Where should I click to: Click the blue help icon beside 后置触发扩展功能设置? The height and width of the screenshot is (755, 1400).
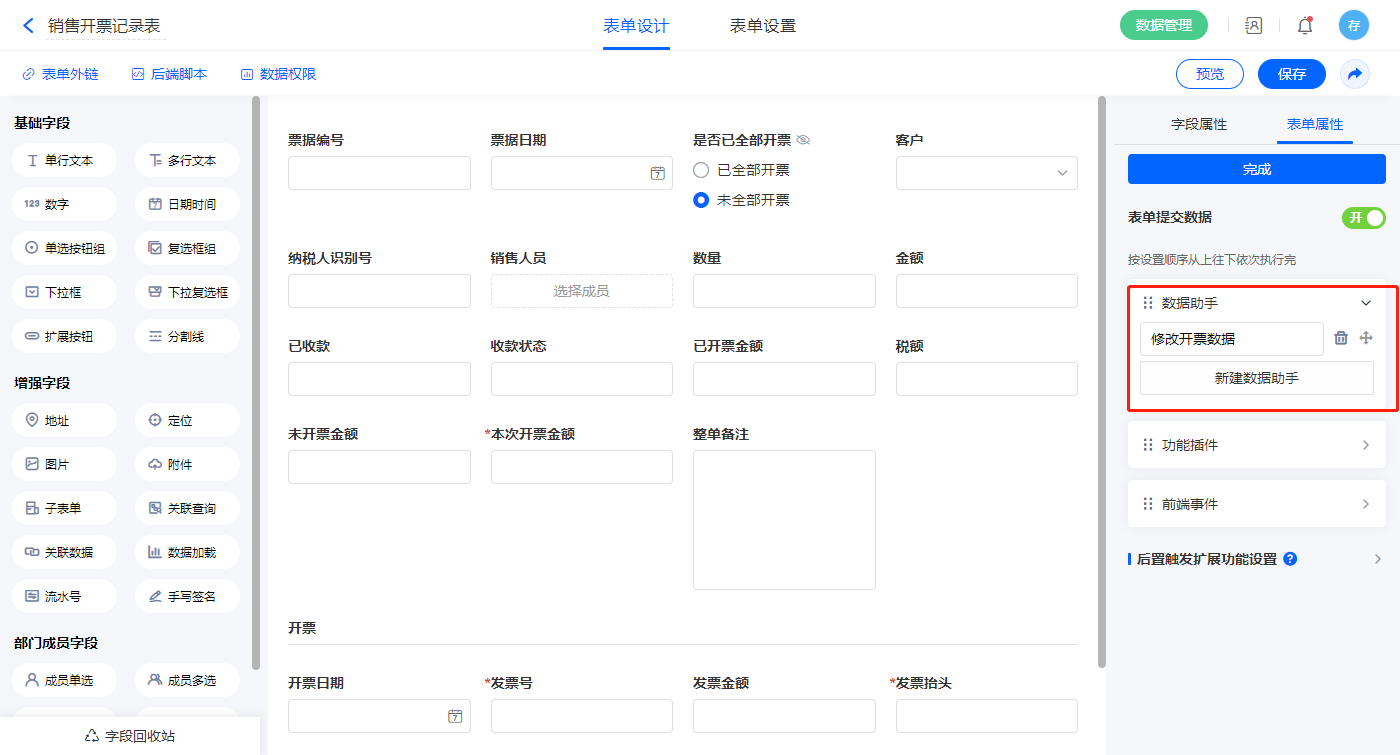pyautogui.click(x=1290, y=559)
